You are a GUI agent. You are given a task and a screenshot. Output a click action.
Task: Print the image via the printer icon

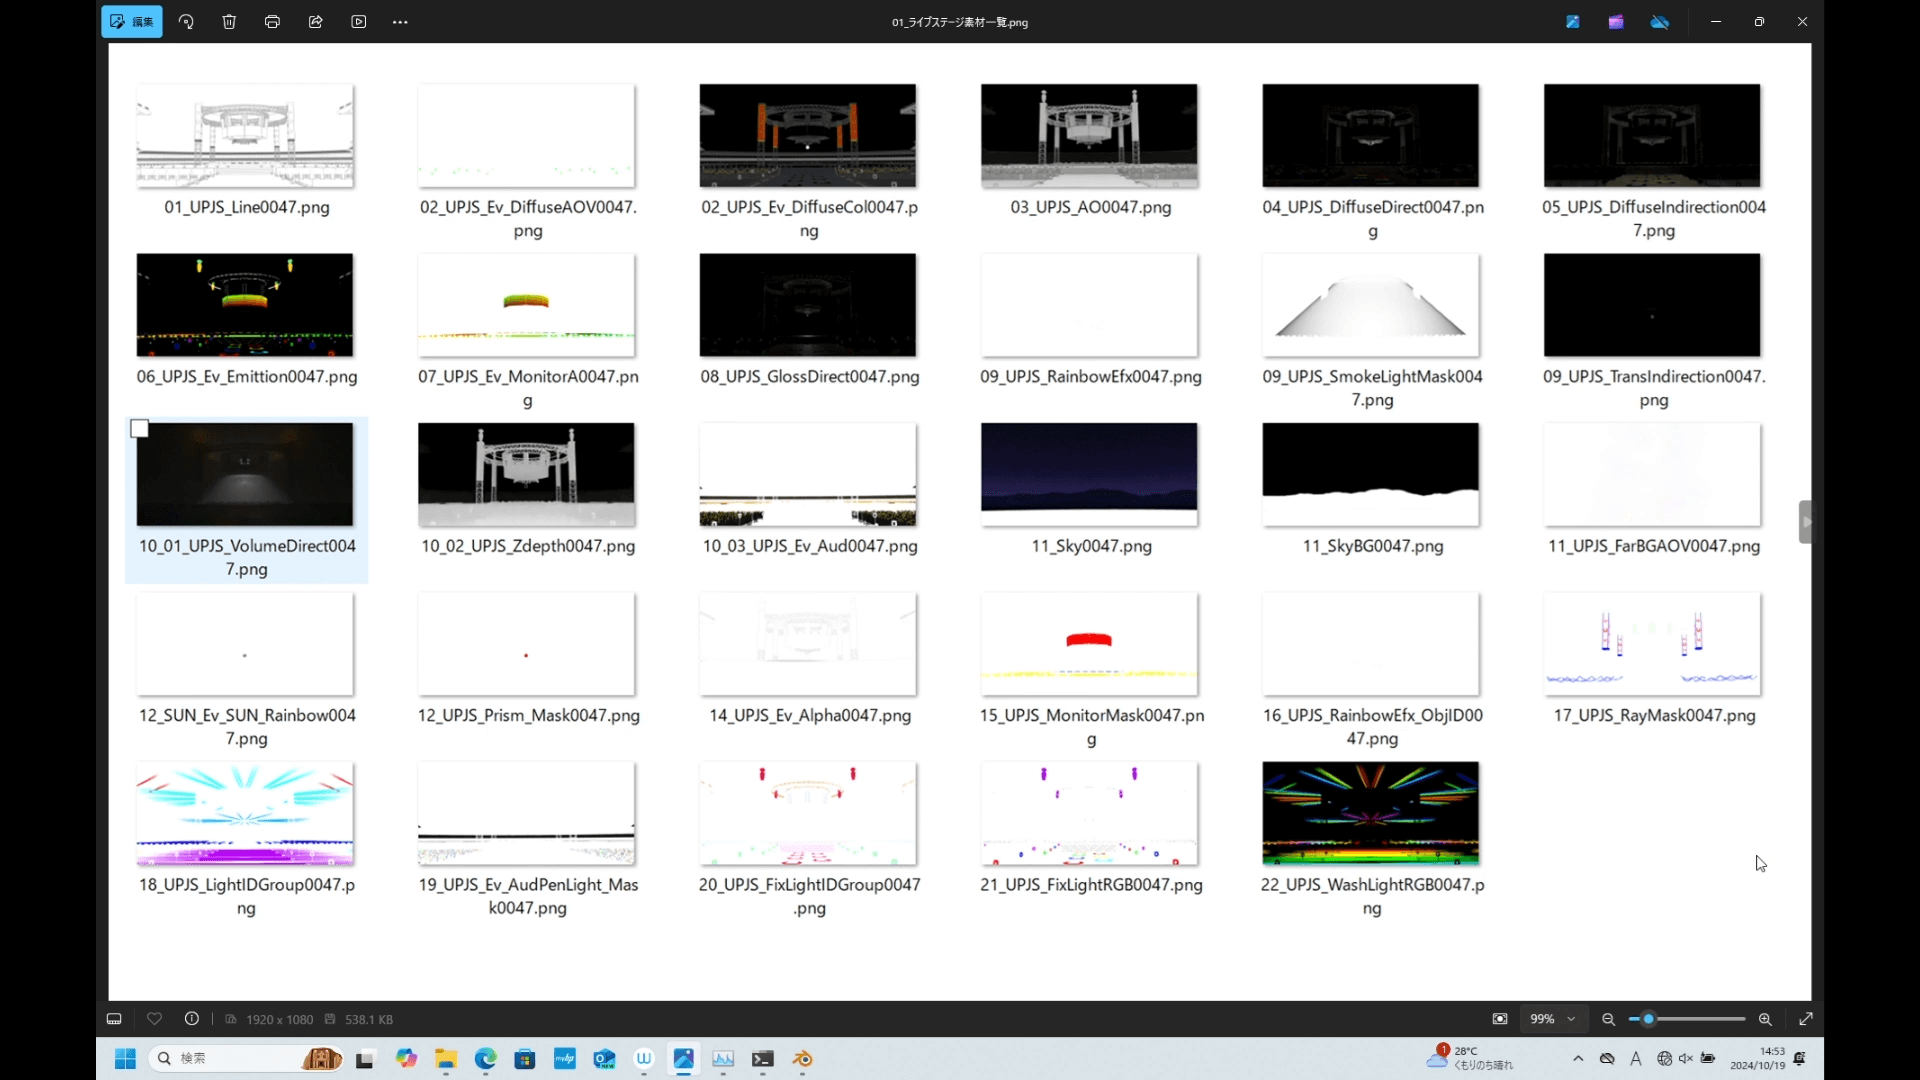point(272,22)
